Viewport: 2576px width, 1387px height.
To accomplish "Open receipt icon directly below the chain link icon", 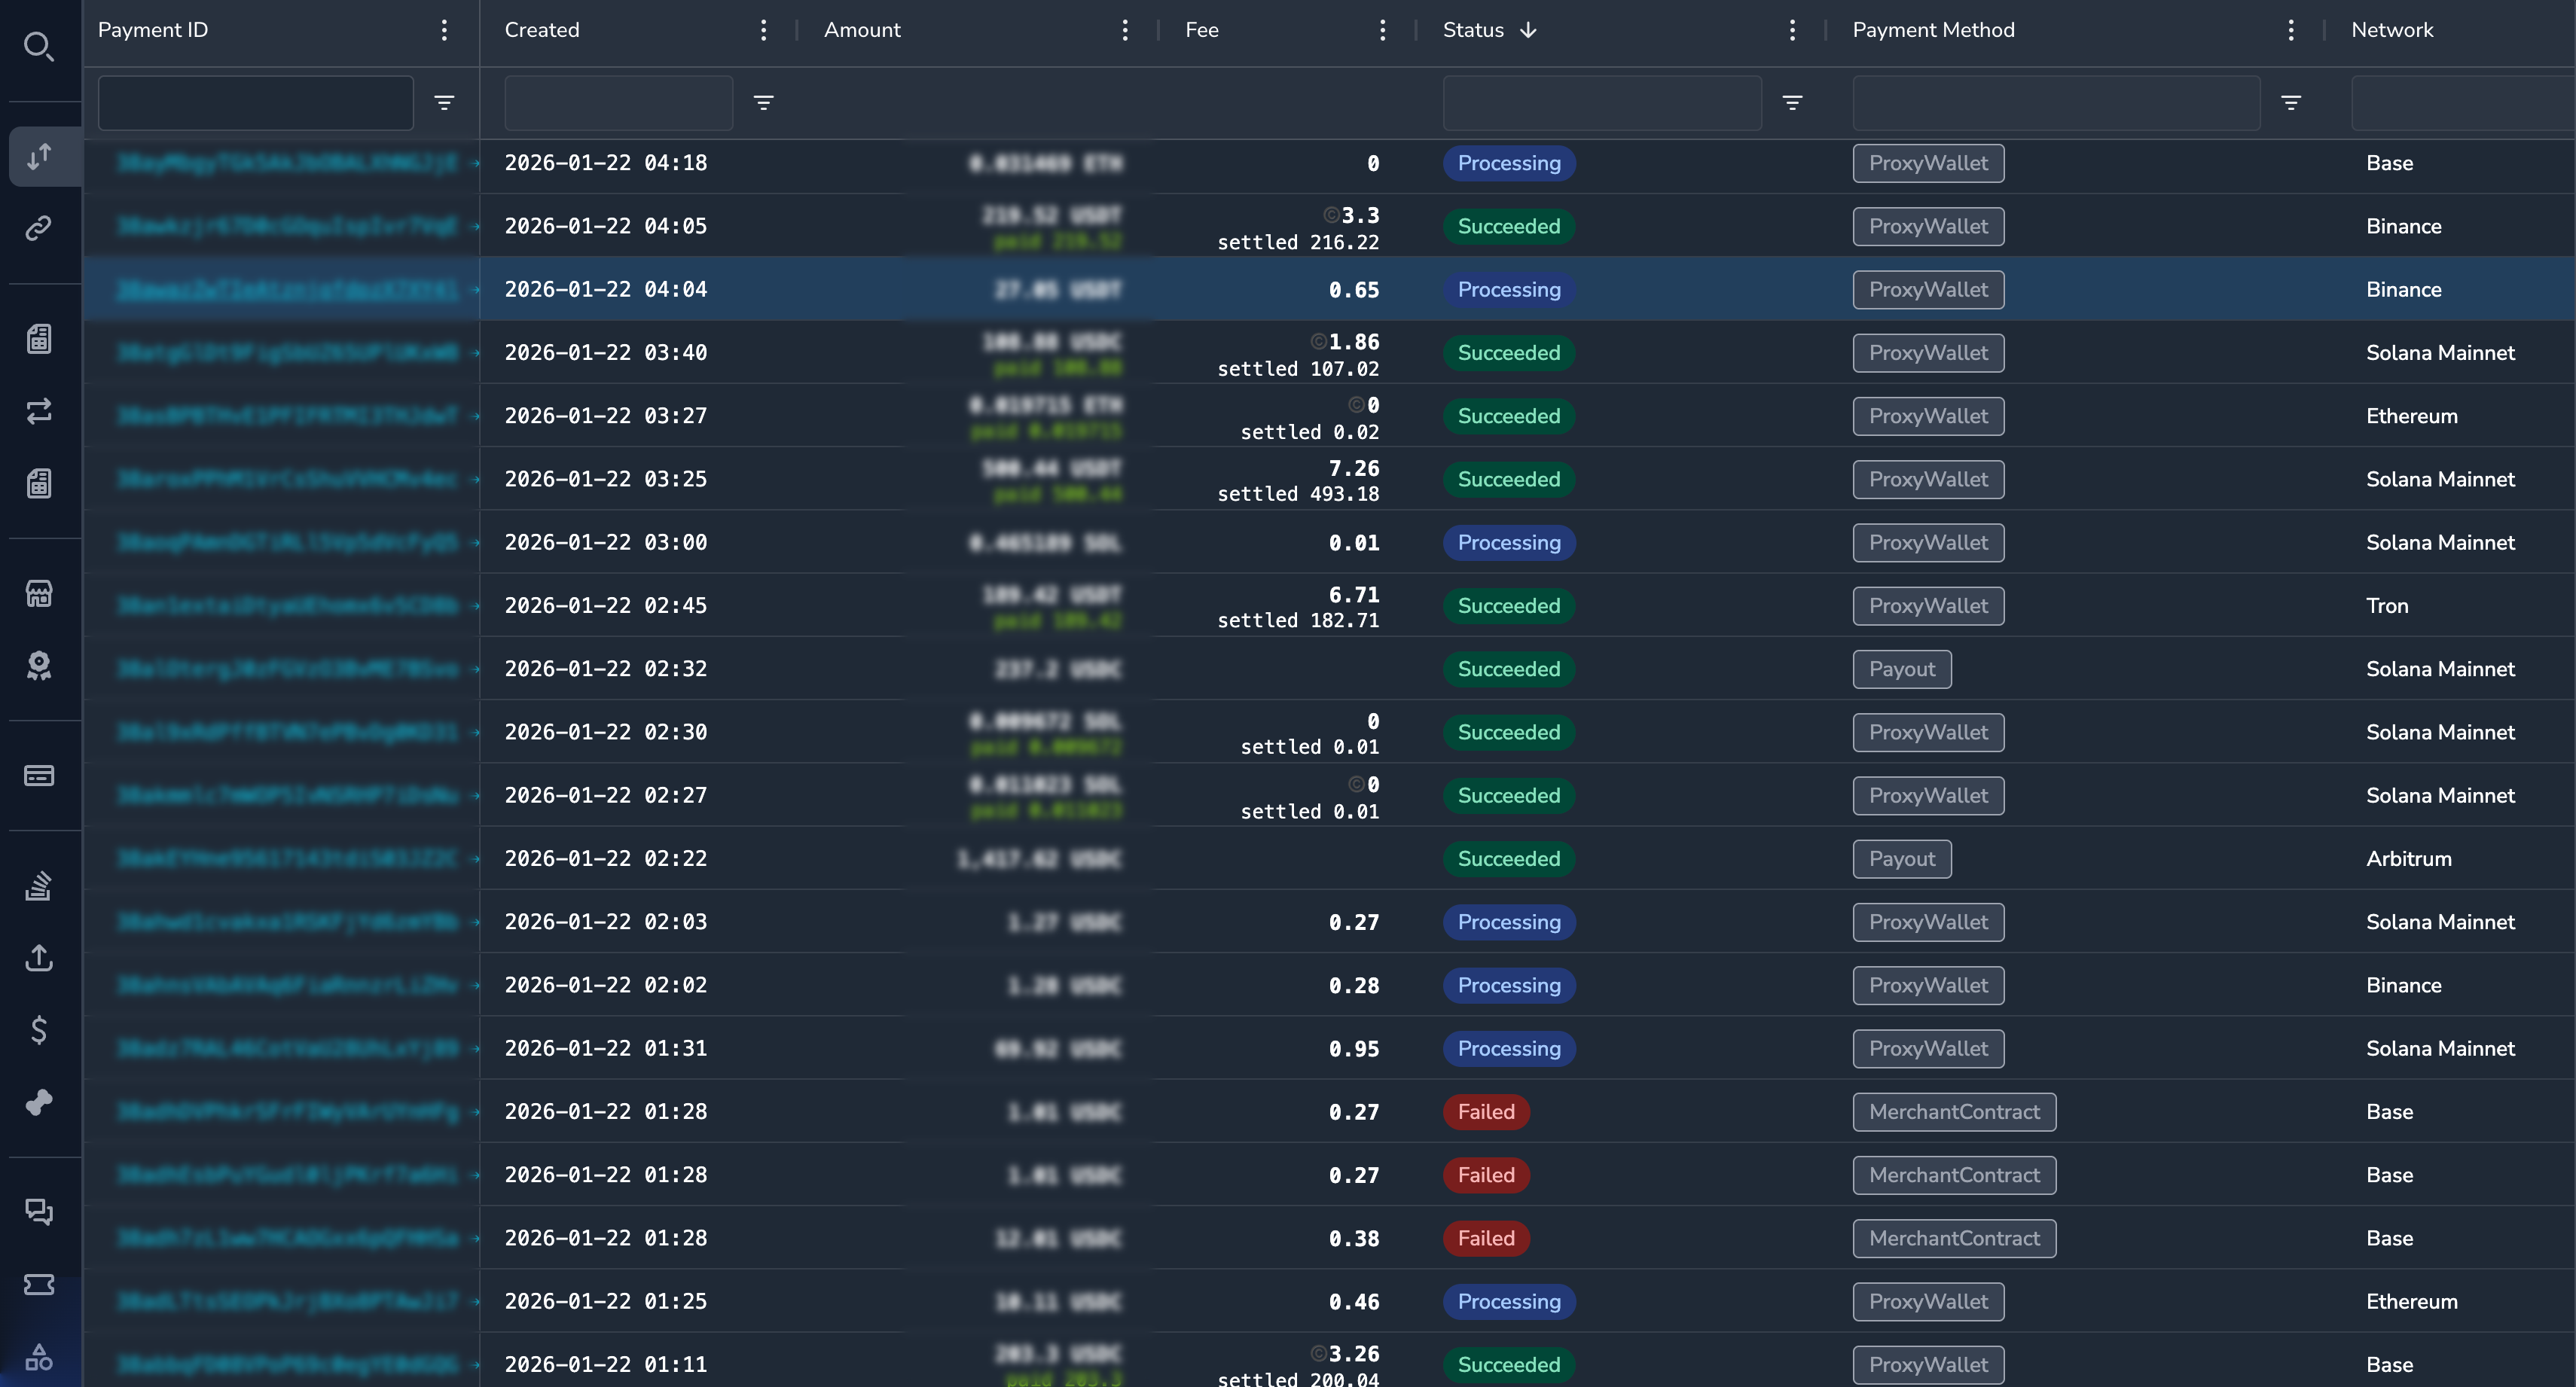I will (39, 339).
